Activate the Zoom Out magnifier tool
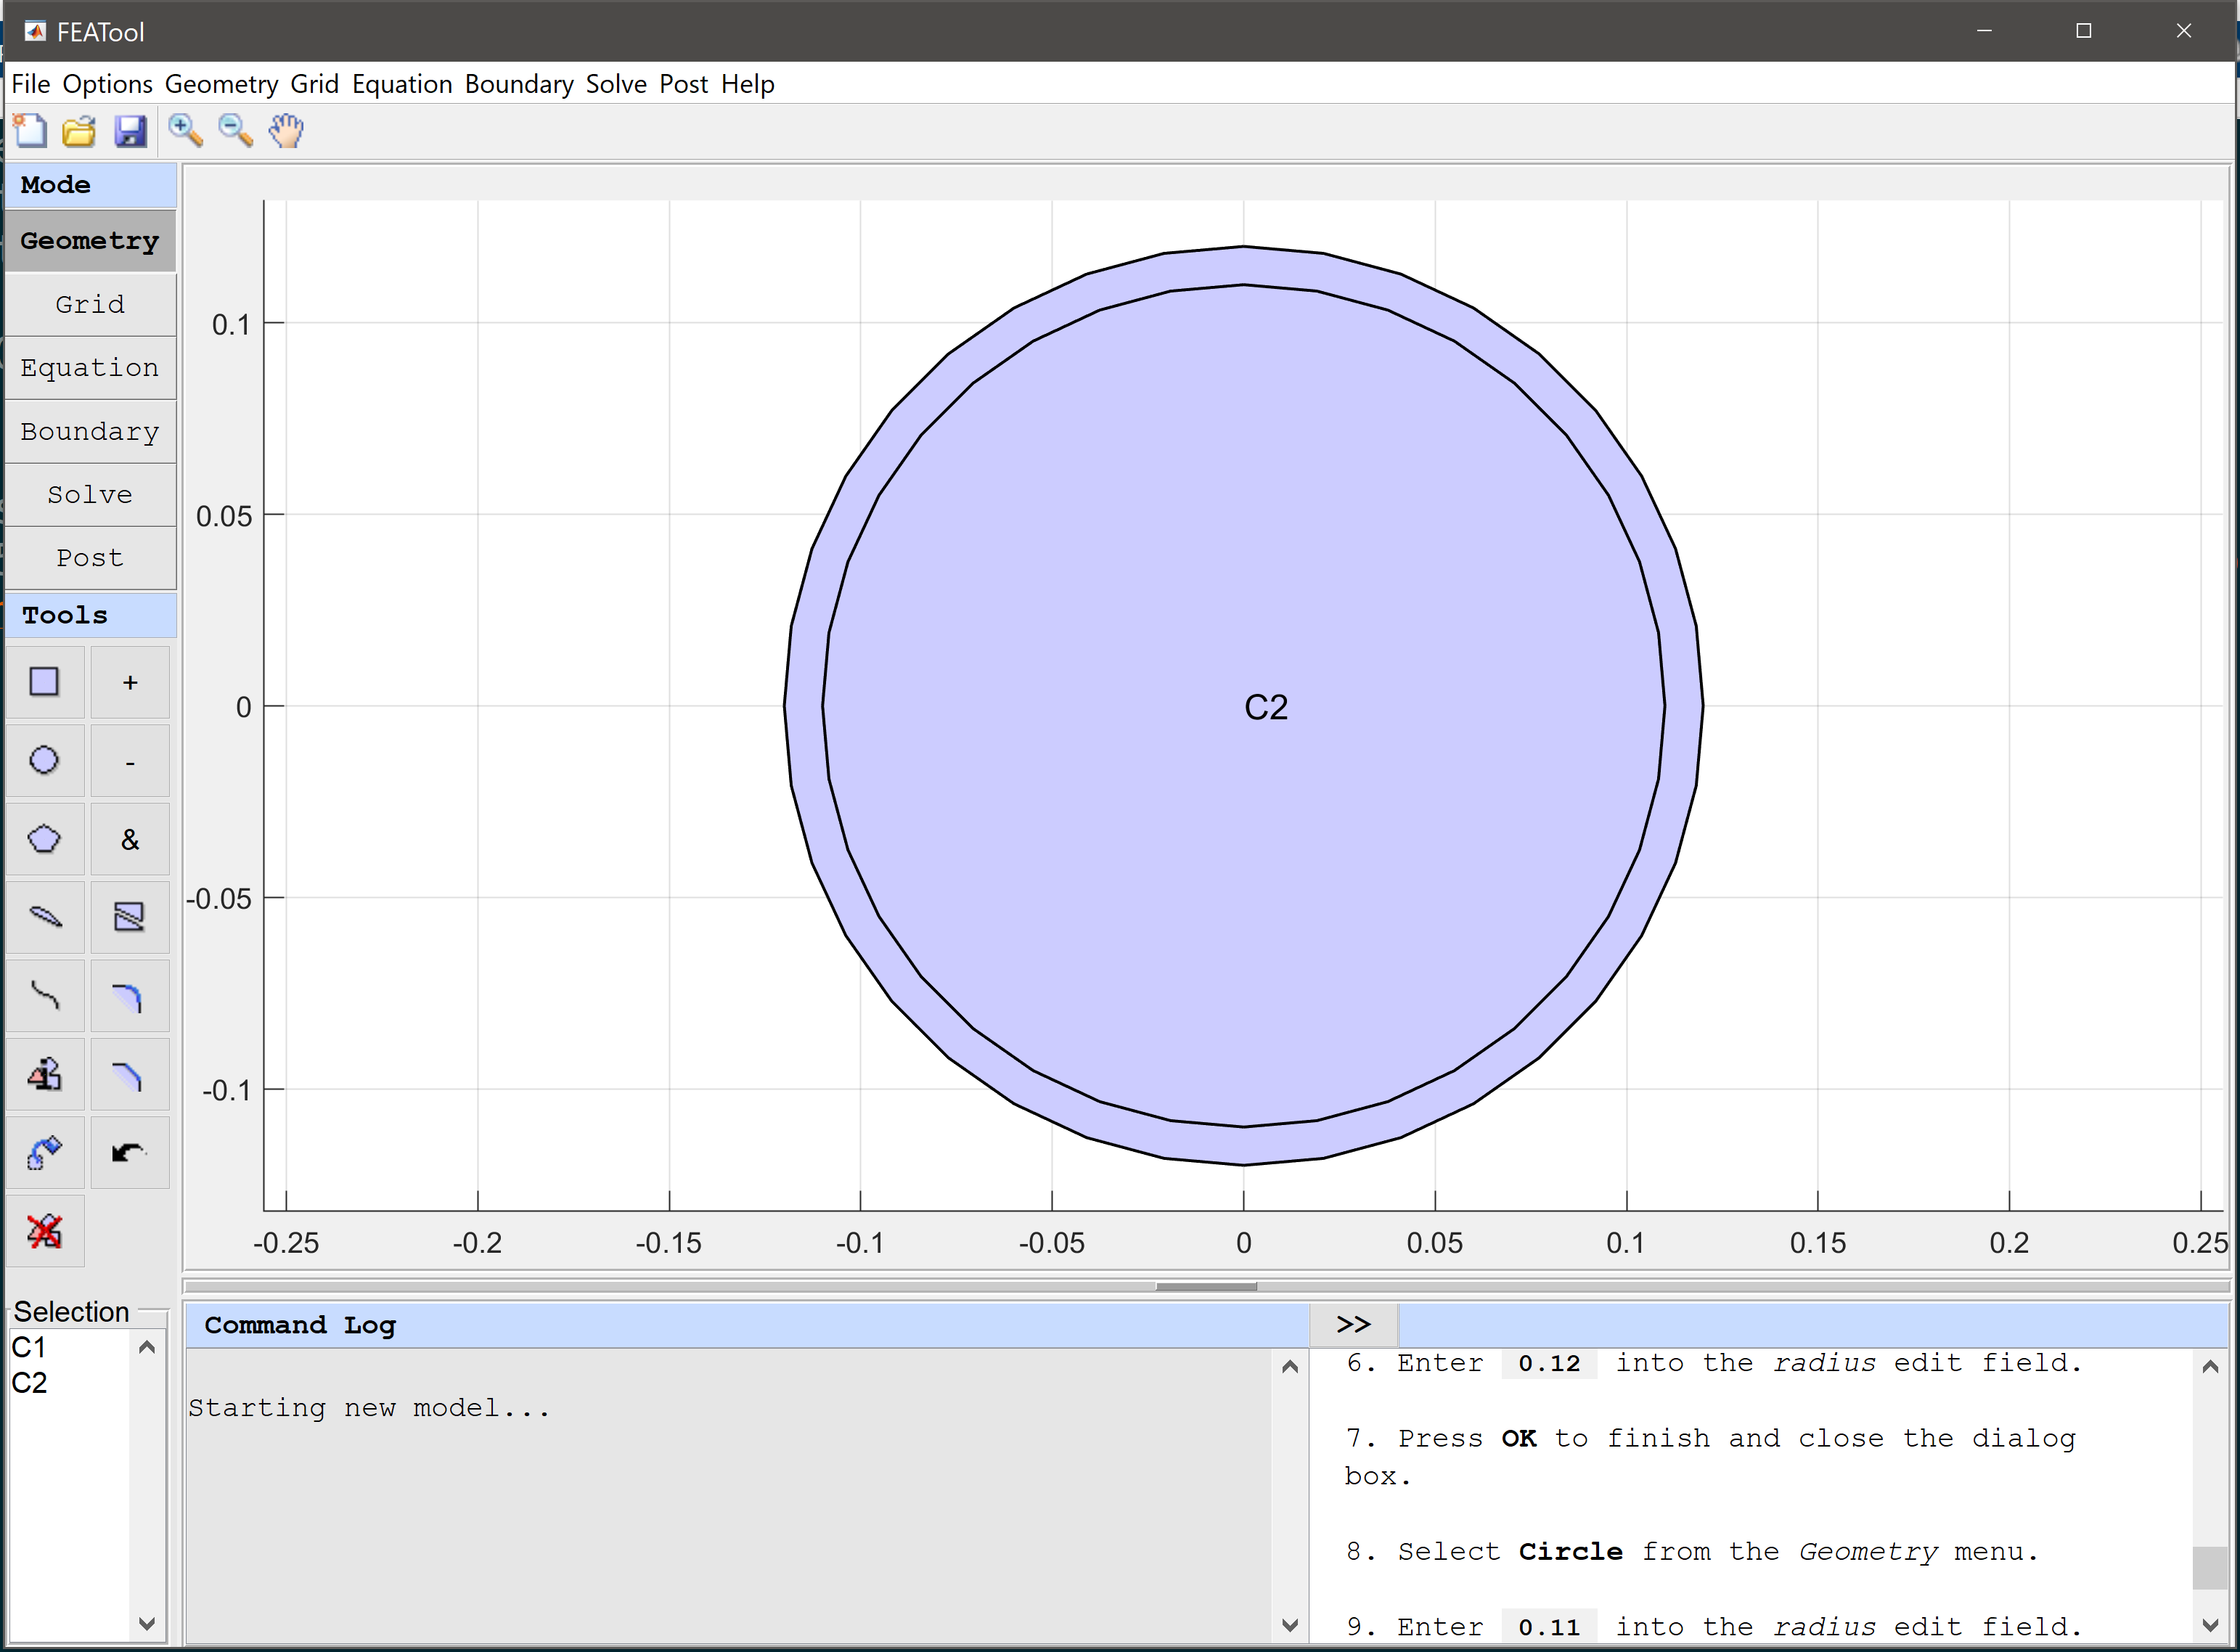 236,131
